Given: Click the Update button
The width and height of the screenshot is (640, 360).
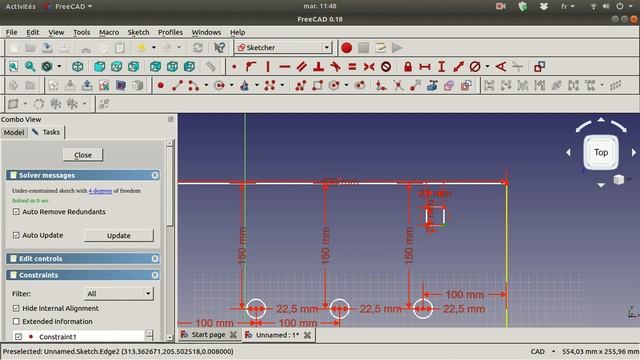Looking at the screenshot, I should (x=119, y=236).
